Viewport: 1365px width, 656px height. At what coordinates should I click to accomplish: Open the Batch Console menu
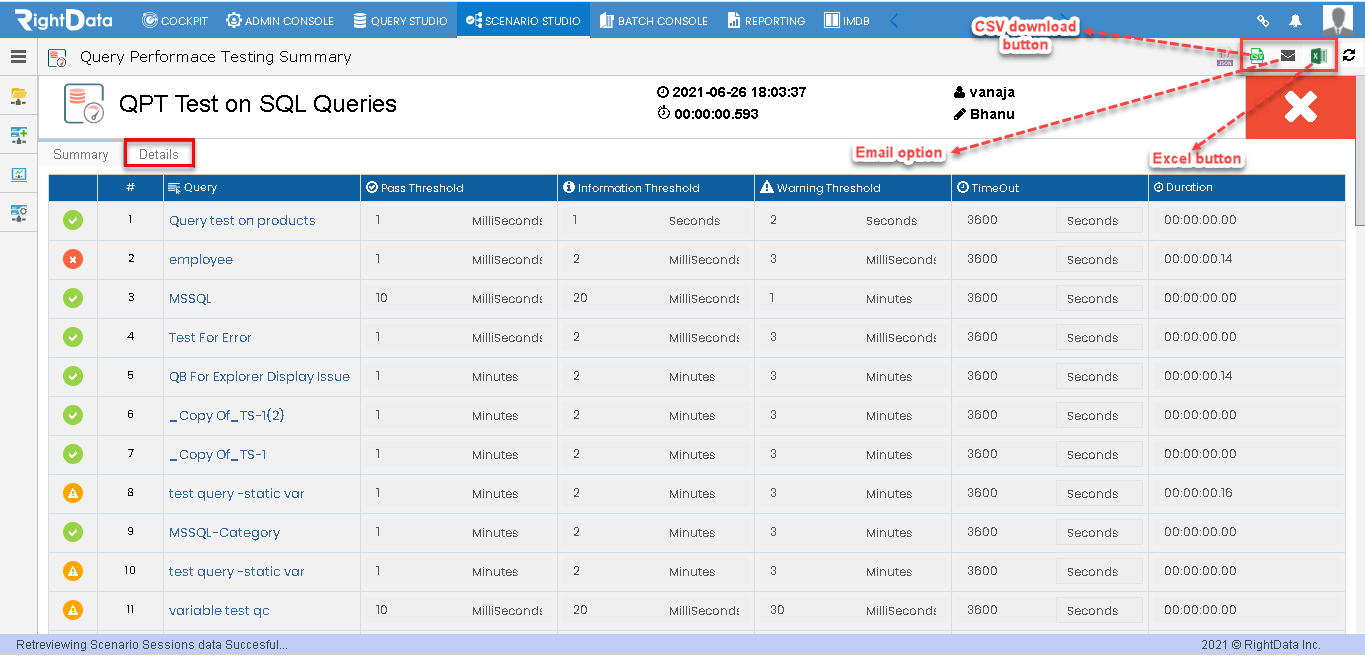click(653, 20)
